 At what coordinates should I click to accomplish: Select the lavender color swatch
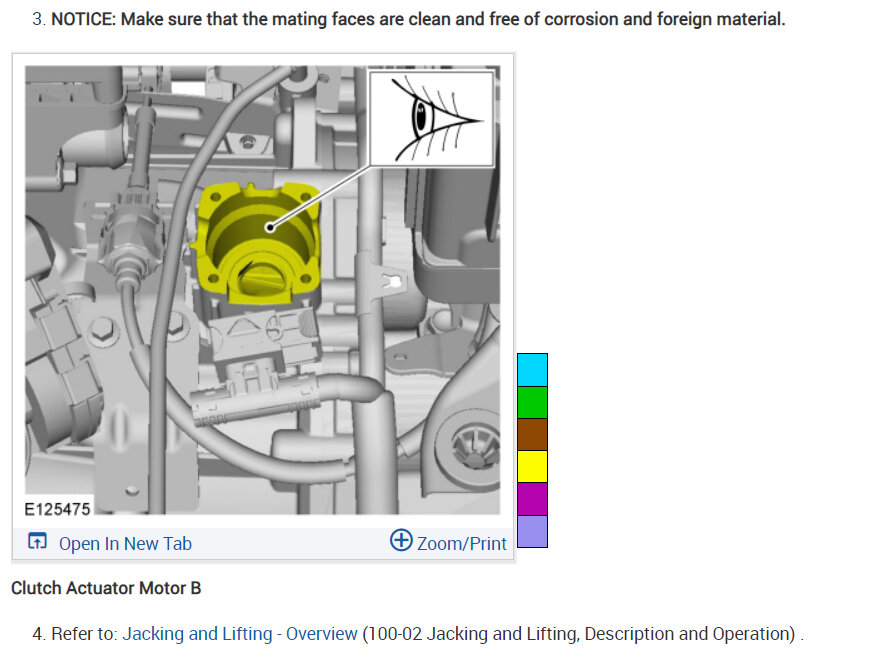(x=532, y=531)
